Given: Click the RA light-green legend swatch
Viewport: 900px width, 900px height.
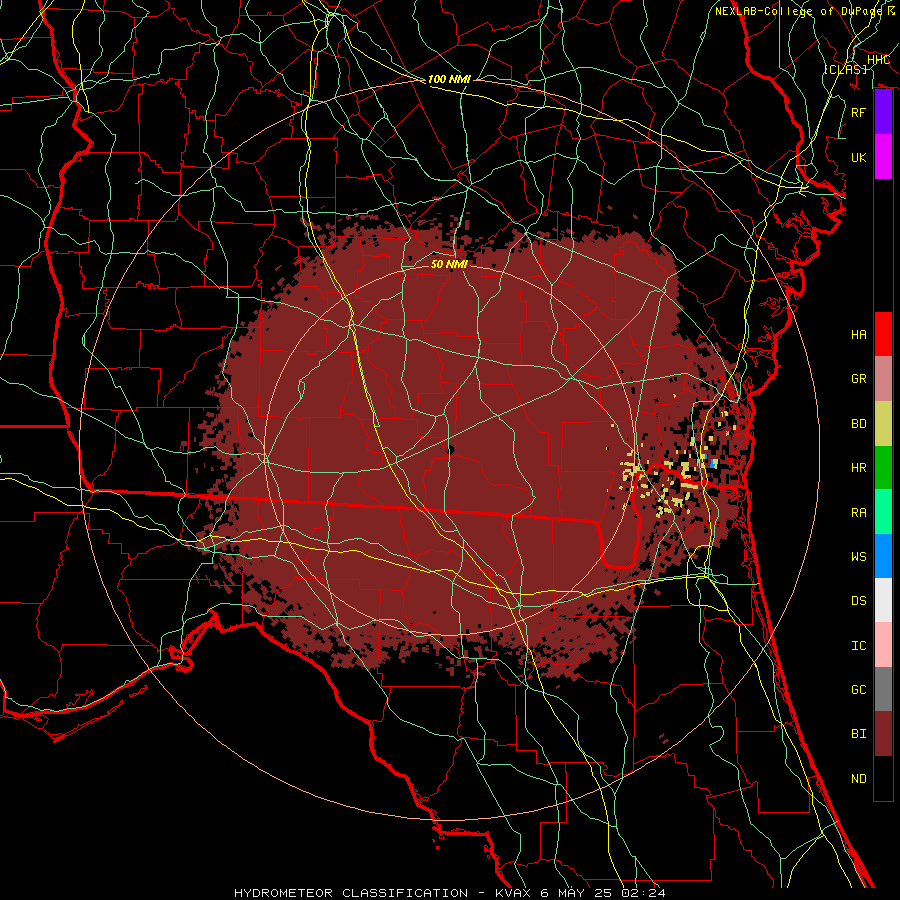Looking at the screenshot, I should [x=883, y=512].
